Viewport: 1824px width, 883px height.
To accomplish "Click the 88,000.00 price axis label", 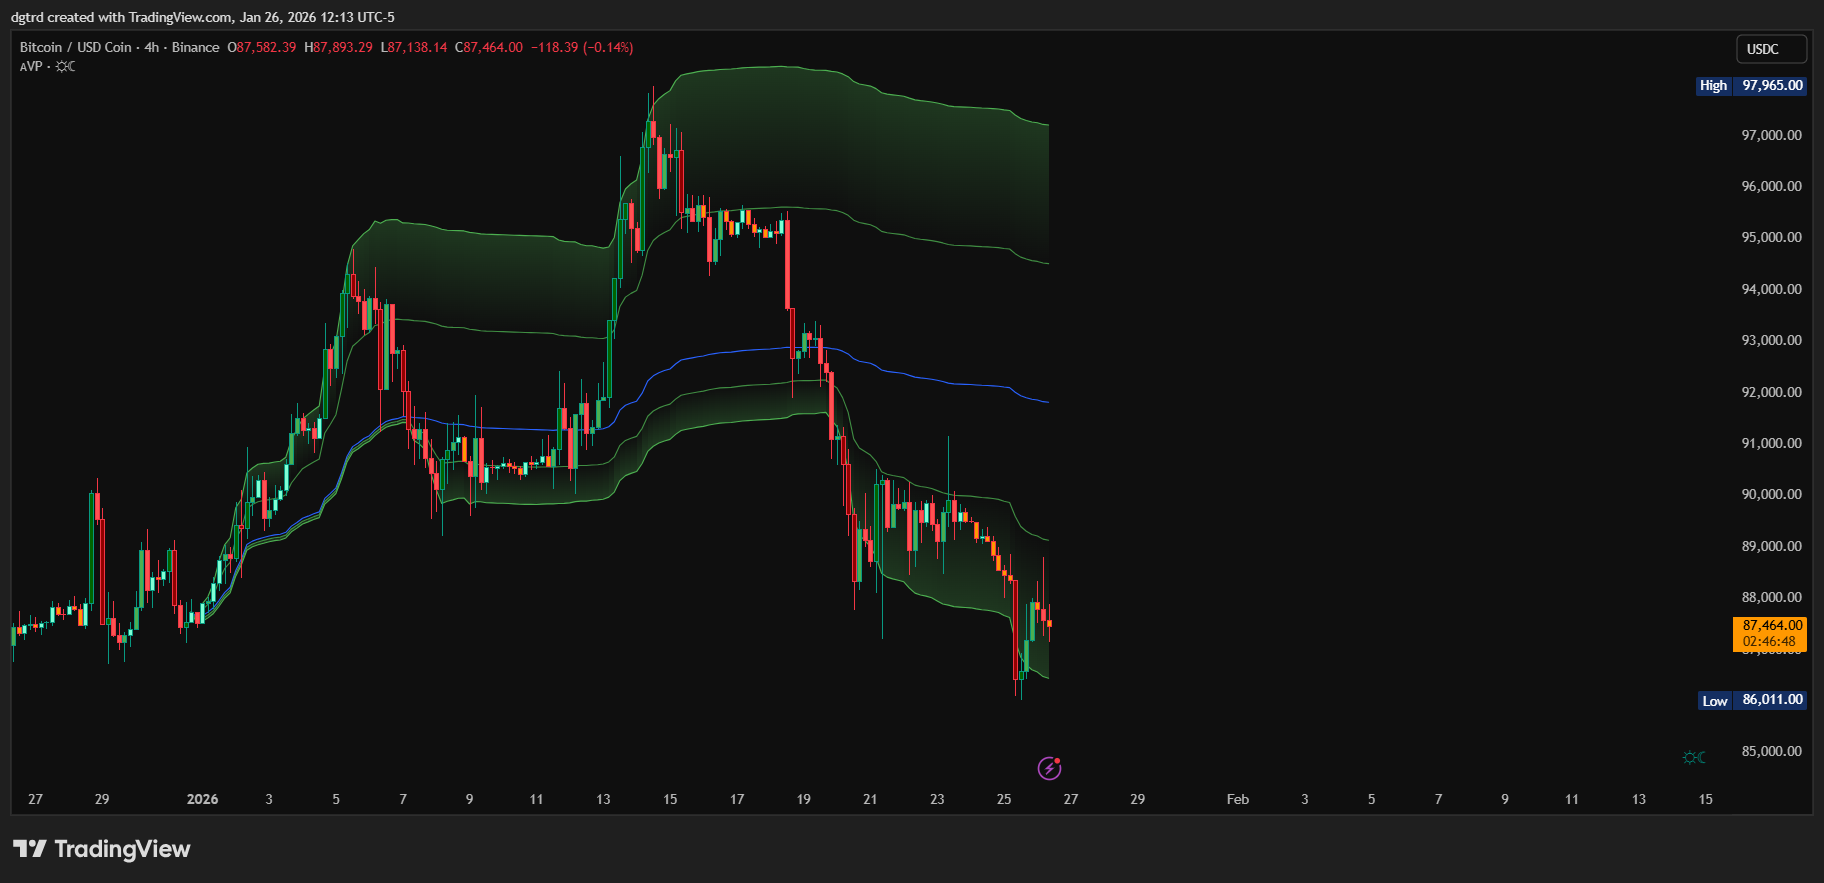I will tap(1772, 597).
